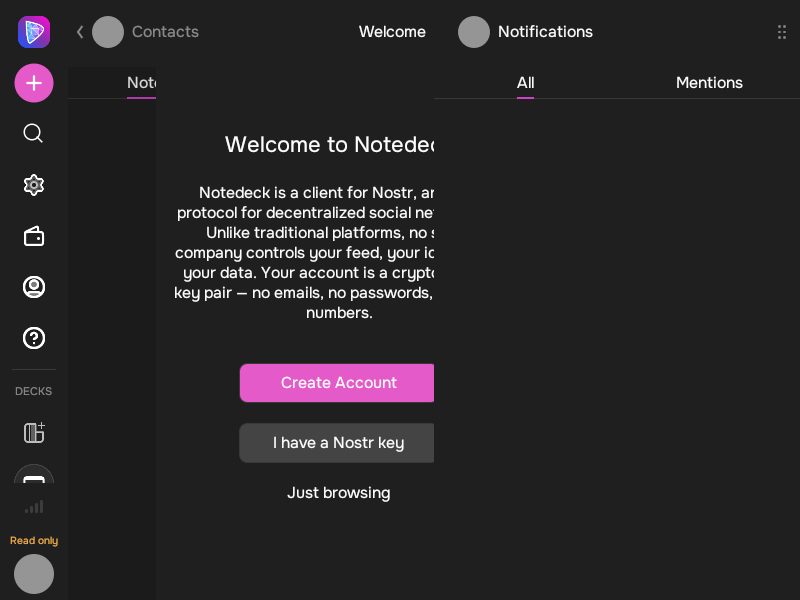Viewport: 800px width, 600px height.
Task: Click the Create Account button
Action: 337,383
